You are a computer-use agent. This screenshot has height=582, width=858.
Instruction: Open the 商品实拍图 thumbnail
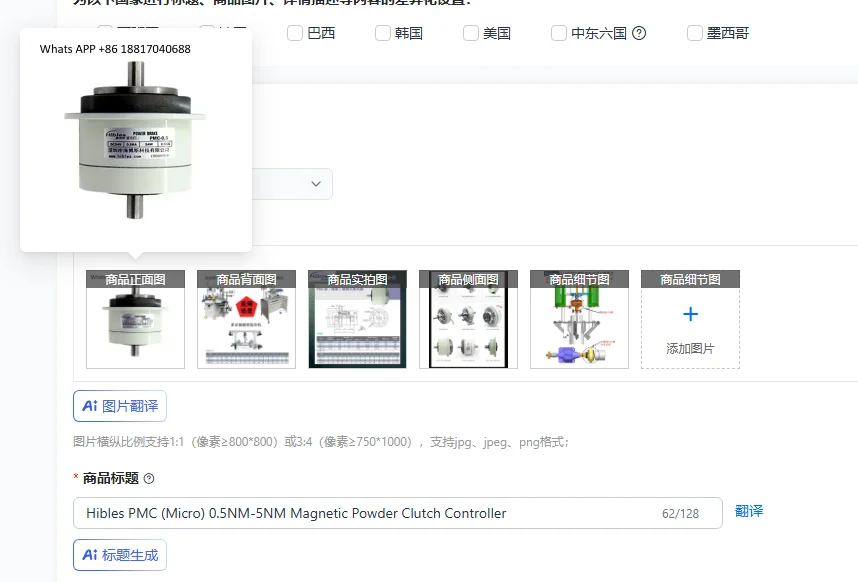(357, 318)
